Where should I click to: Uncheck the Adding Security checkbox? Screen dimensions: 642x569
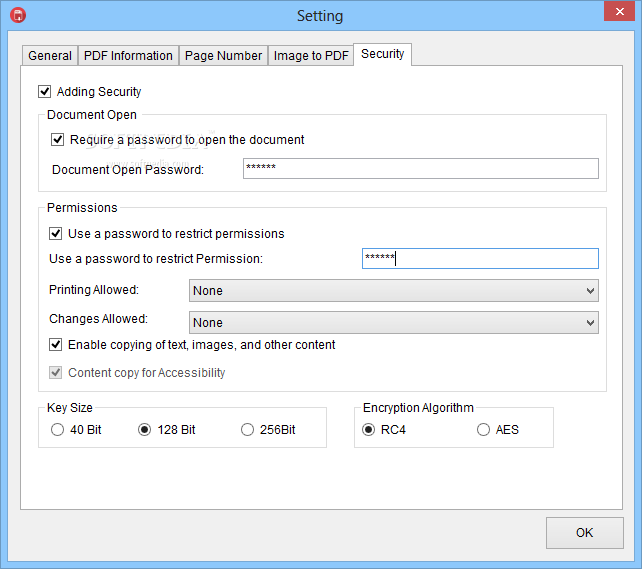(45, 91)
